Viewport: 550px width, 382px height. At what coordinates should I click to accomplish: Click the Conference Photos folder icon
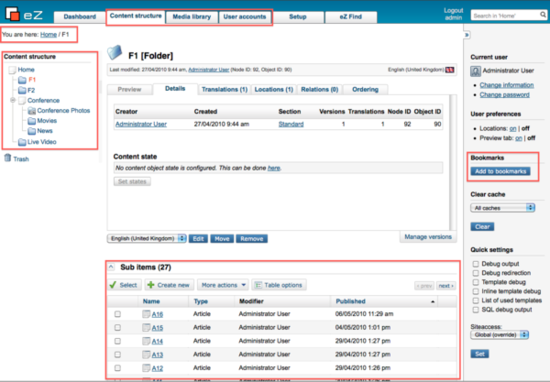point(32,111)
